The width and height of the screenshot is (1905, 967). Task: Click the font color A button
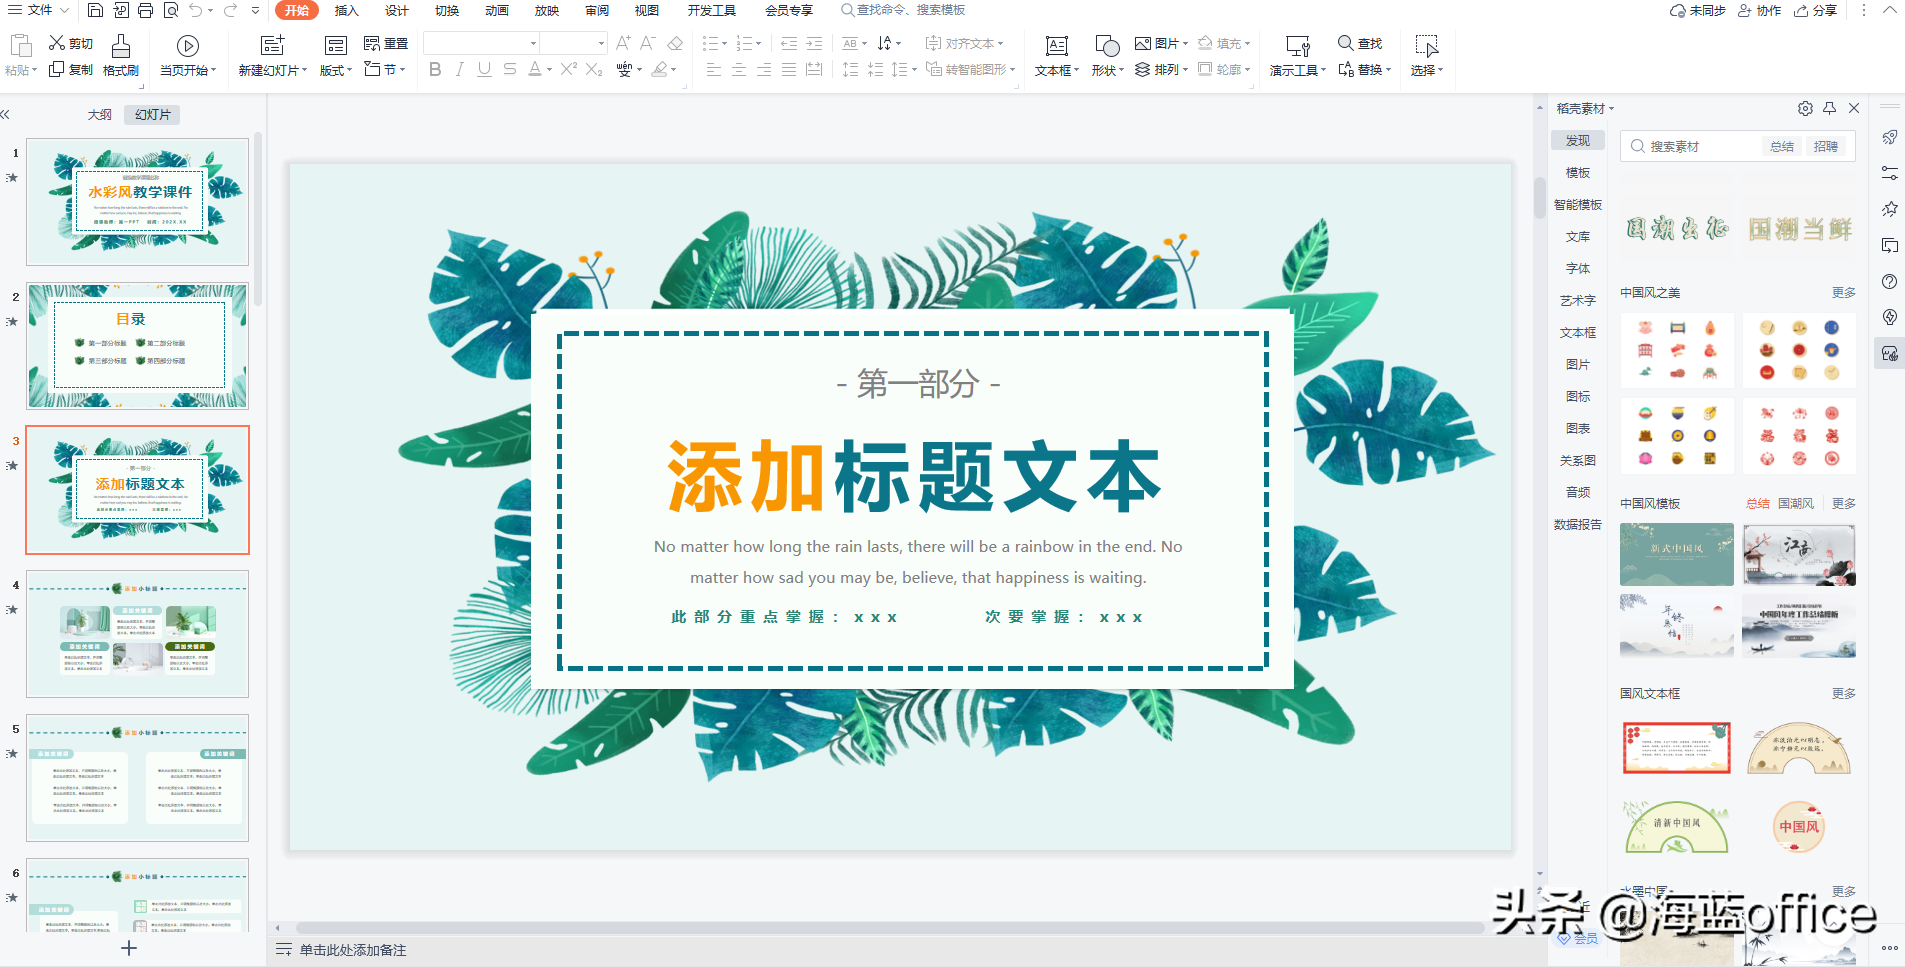tap(535, 69)
